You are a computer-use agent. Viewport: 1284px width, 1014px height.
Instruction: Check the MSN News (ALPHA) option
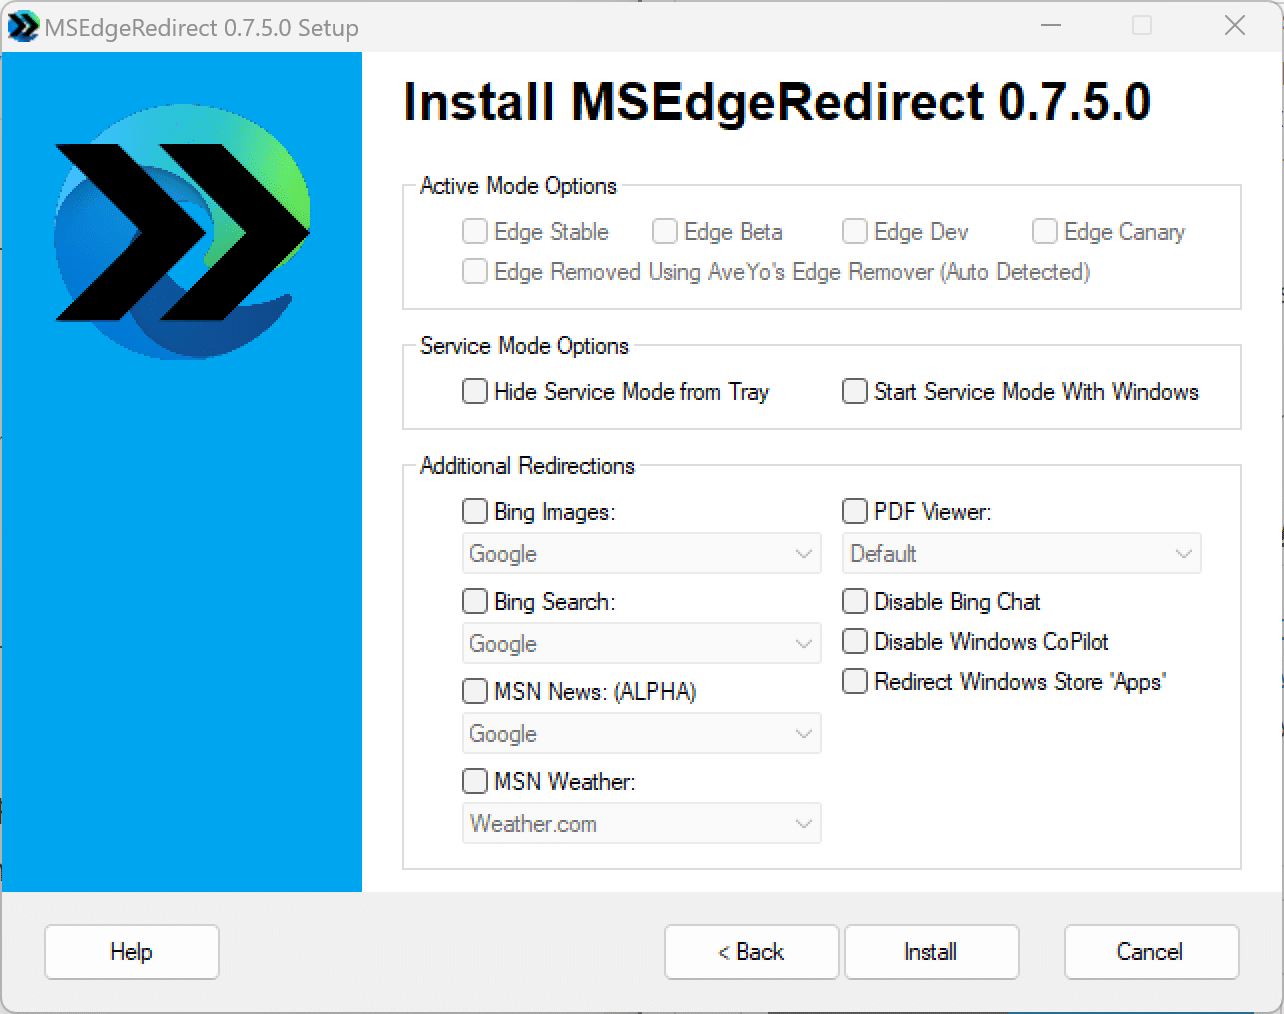[x=474, y=691]
